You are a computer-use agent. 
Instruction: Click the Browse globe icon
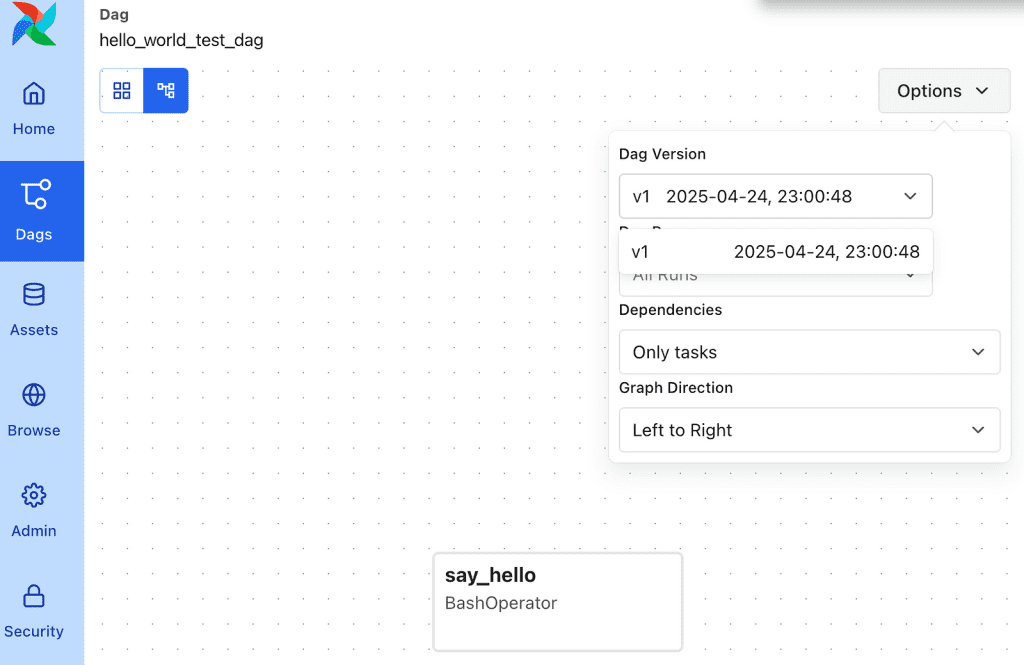pyautogui.click(x=34, y=395)
